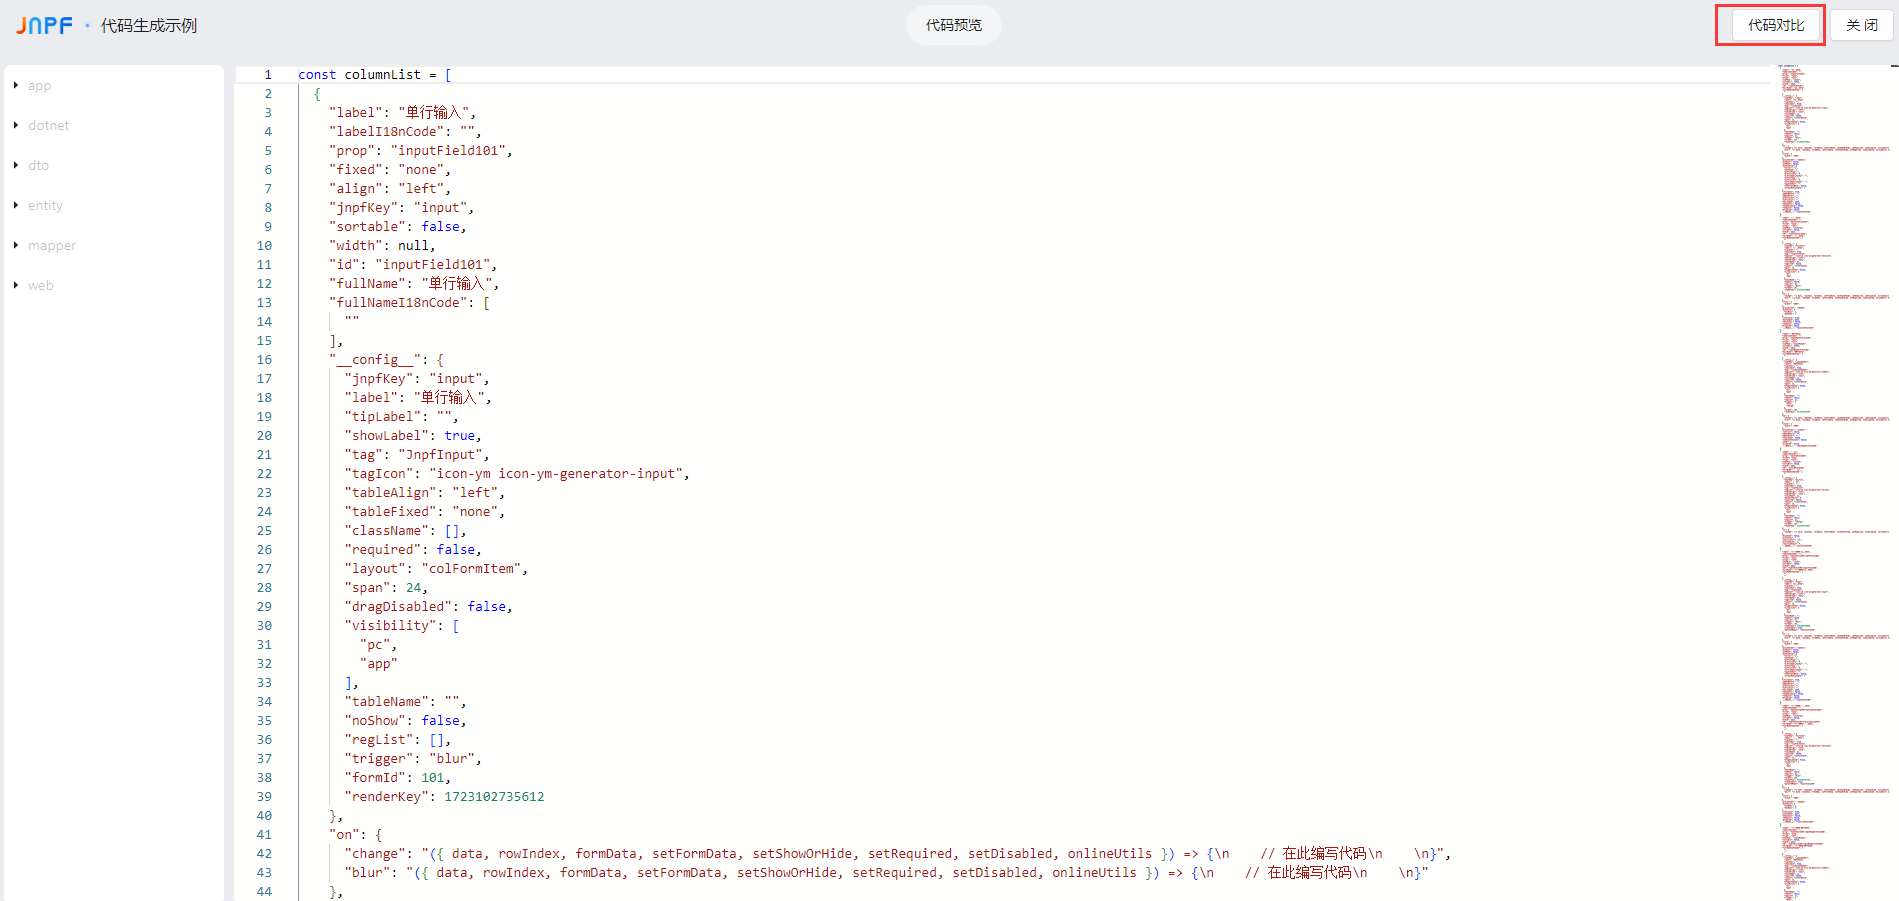Click the "prop": "inputField101" line
1899x901 pixels.
[420, 151]
